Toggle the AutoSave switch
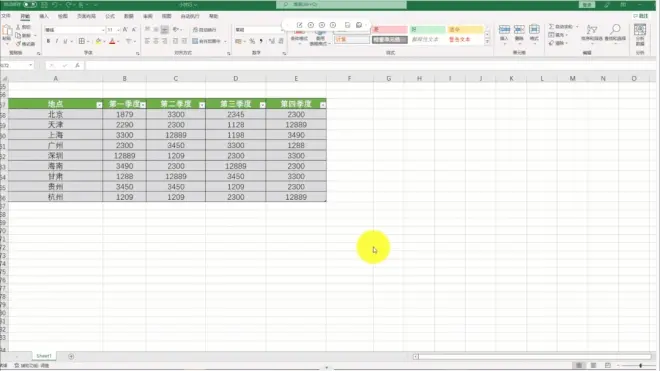 pyautogui.click(x=29, y=5)
